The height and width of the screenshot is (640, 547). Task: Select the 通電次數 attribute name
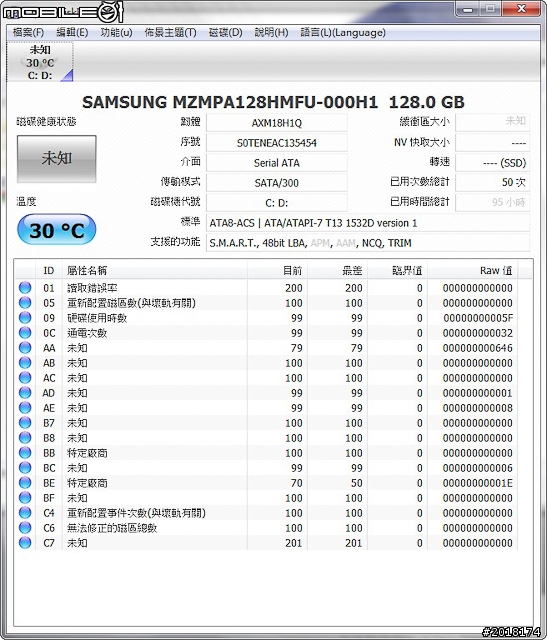(x=87, y=333)
